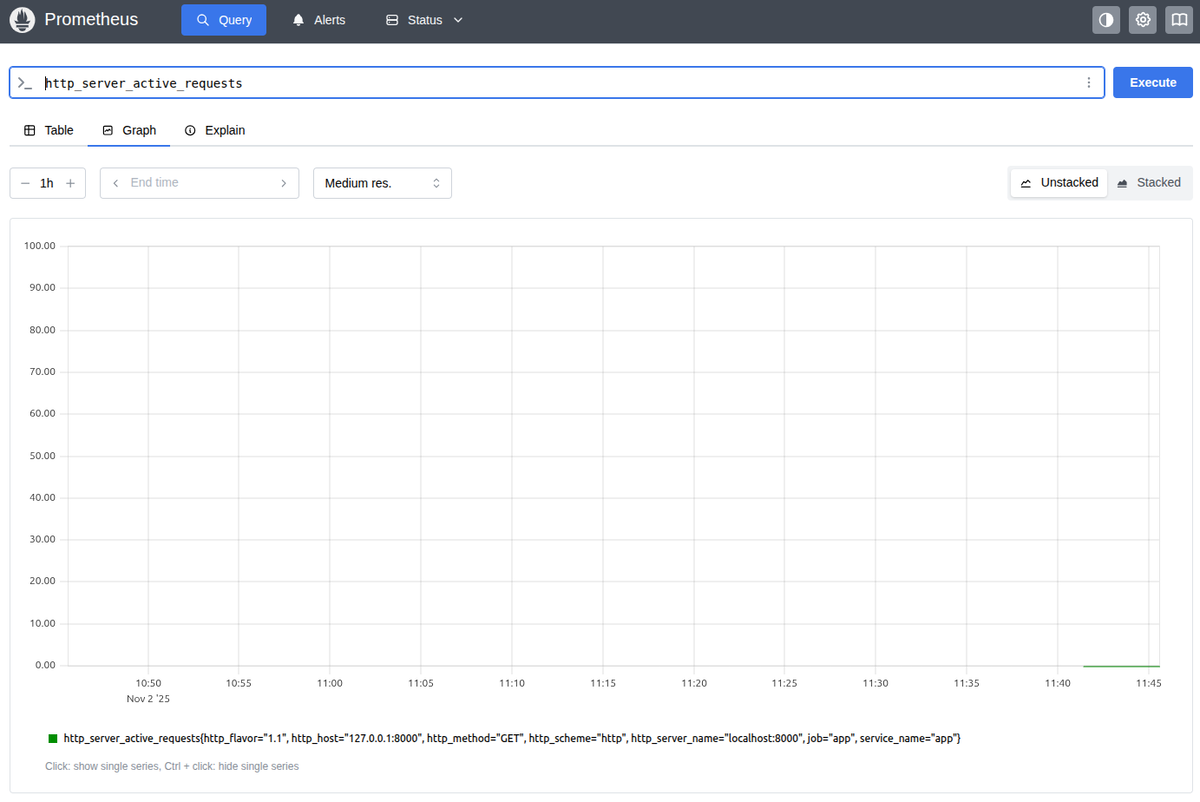
Task: Click the Prometheus flame logo
Action: (x=22, y=20)
